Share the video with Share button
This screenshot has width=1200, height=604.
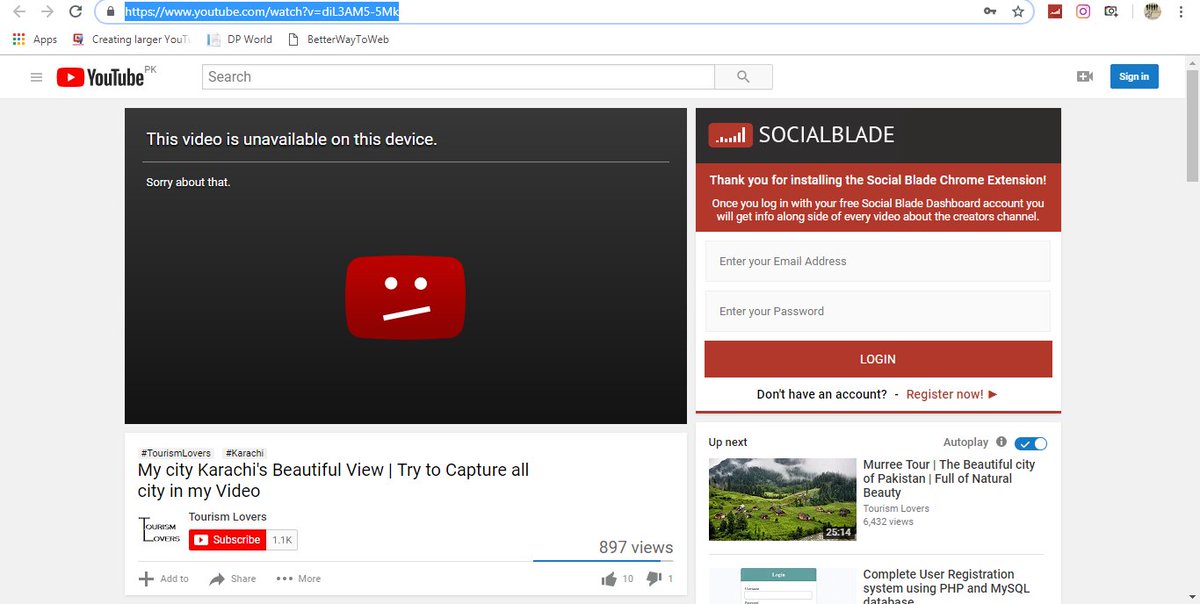[232, 579]
